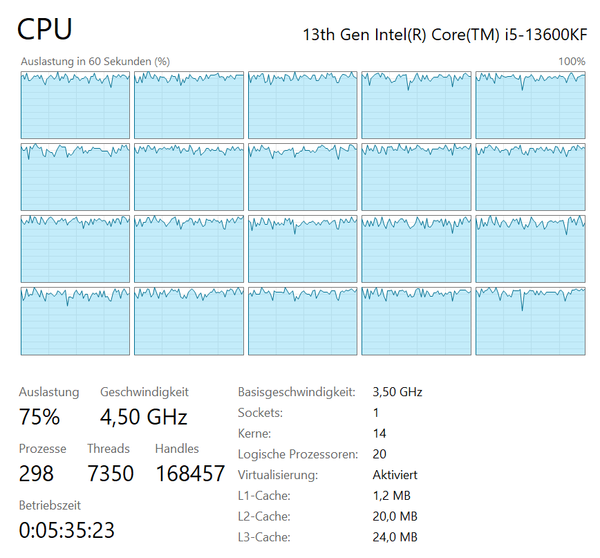Click the Basisgeschwindigkeit value 3,50 GHz
This screenshot has width=600, height=558.
[x=397, y=392]
